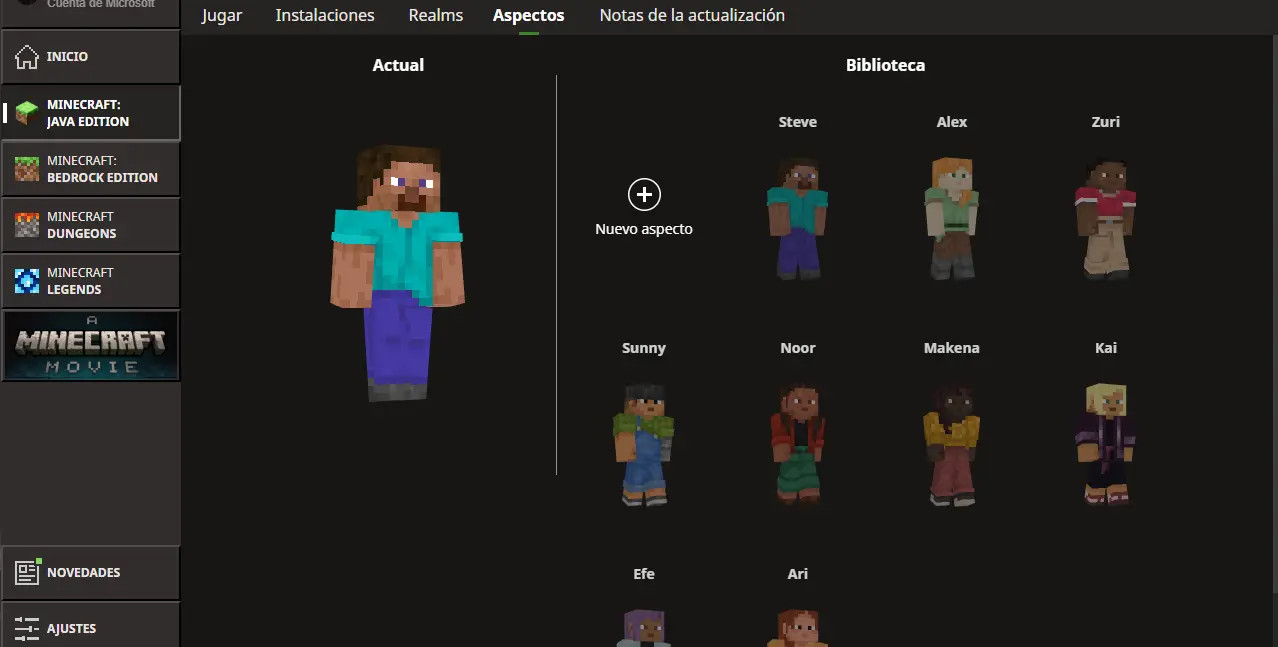This screenshot has height=647, width=1278.
Task: Open the Realms tab
Action: coord(436,15)
